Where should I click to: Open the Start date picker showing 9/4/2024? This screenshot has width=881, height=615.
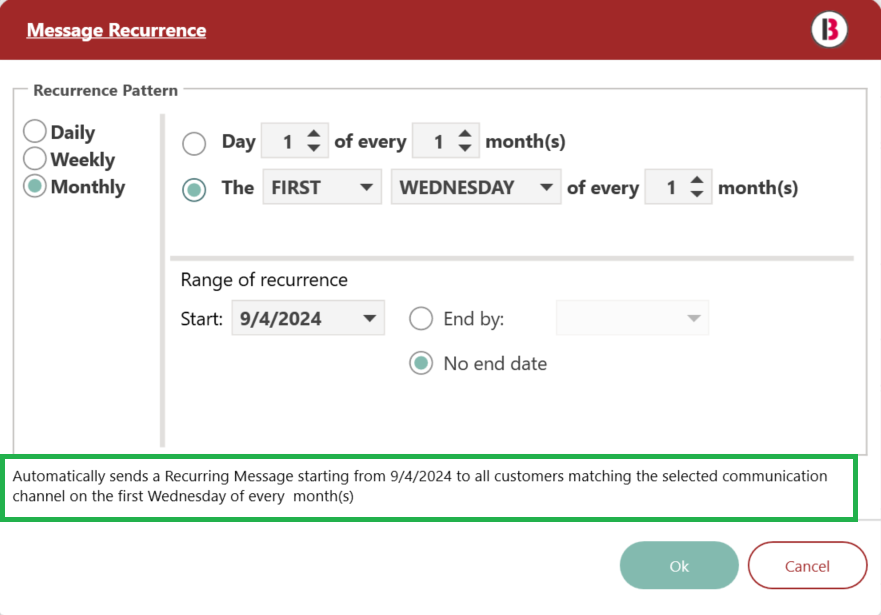pos(308,318)
